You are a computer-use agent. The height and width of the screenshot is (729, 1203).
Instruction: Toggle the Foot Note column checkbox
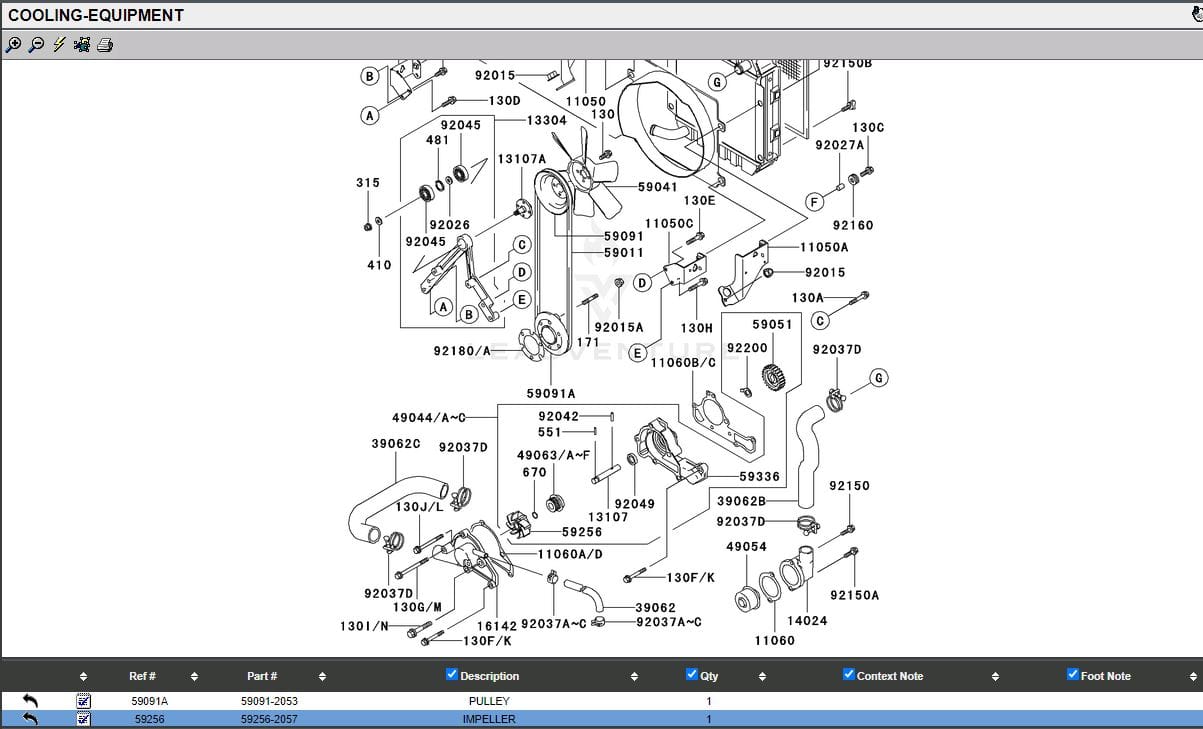click(x=1073, y=675)
